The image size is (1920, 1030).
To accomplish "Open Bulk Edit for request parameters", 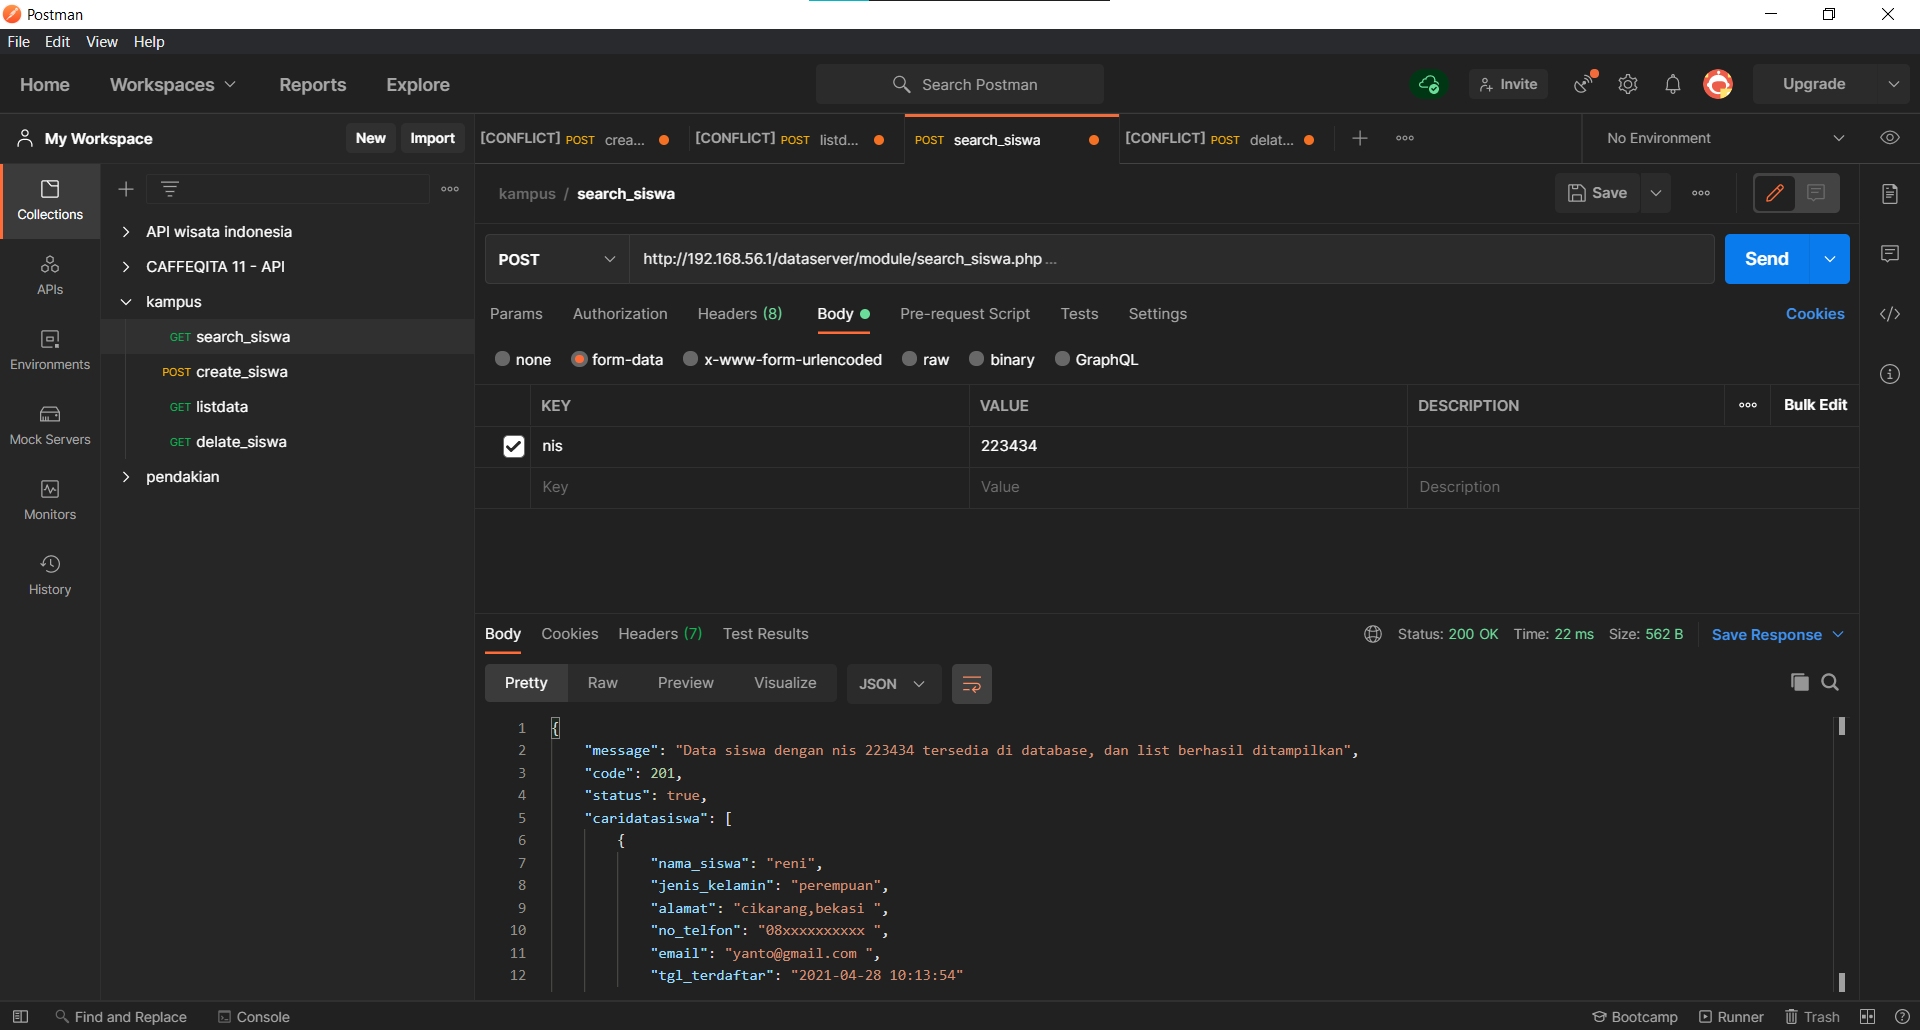I will click(1815, 405).
